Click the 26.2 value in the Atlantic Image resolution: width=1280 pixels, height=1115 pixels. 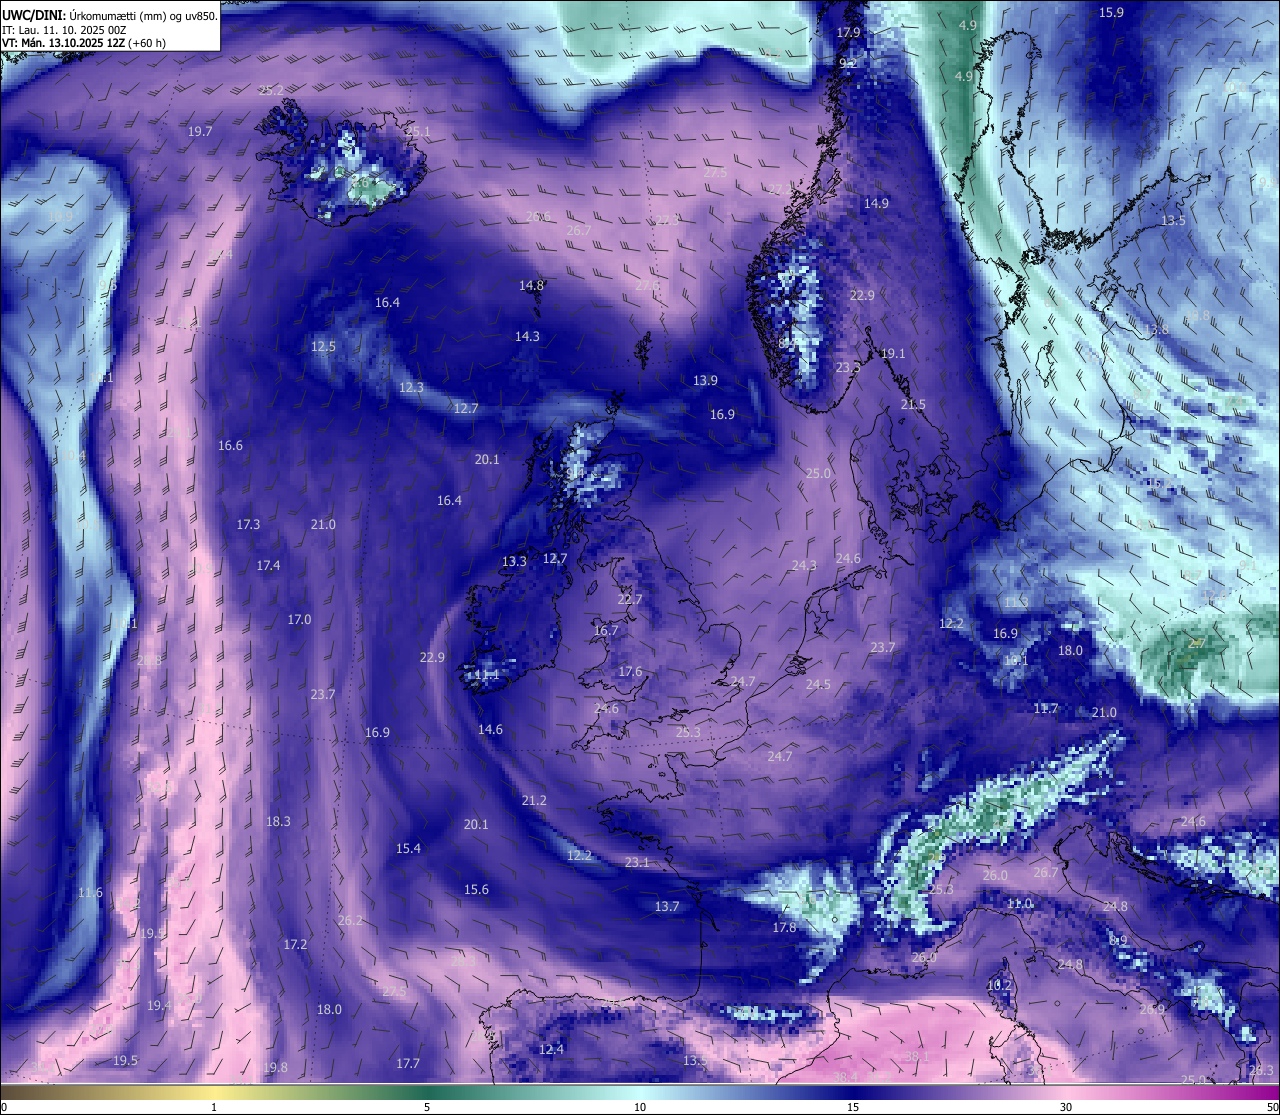[350, 920]
